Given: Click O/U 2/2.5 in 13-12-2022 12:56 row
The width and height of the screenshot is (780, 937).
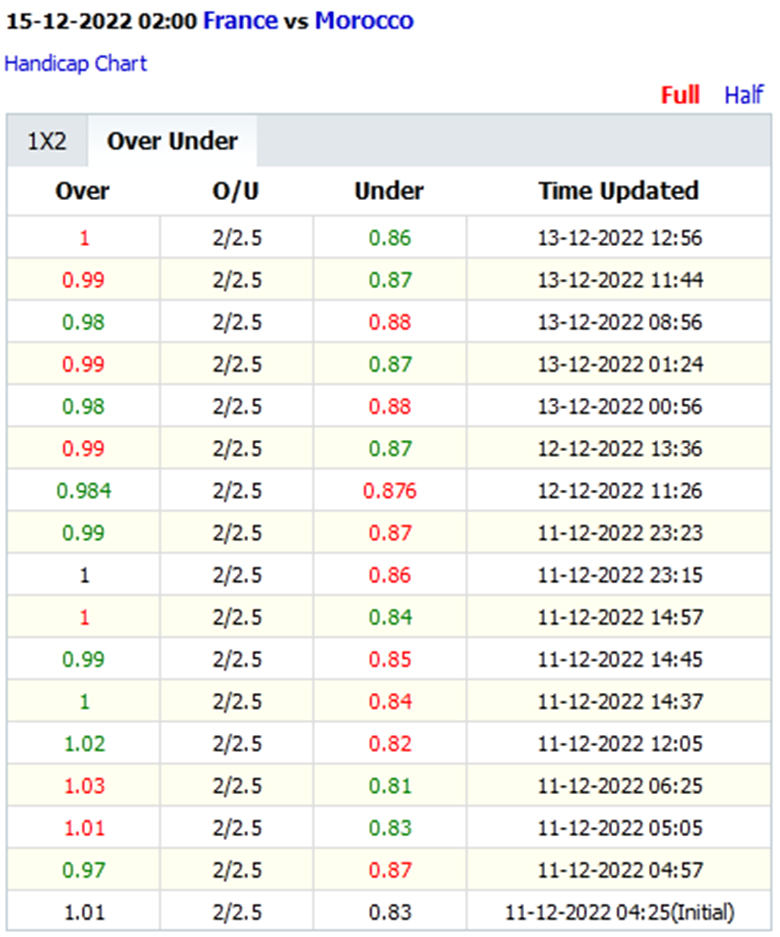Looking at the screenshot, I should coord(237,238).
